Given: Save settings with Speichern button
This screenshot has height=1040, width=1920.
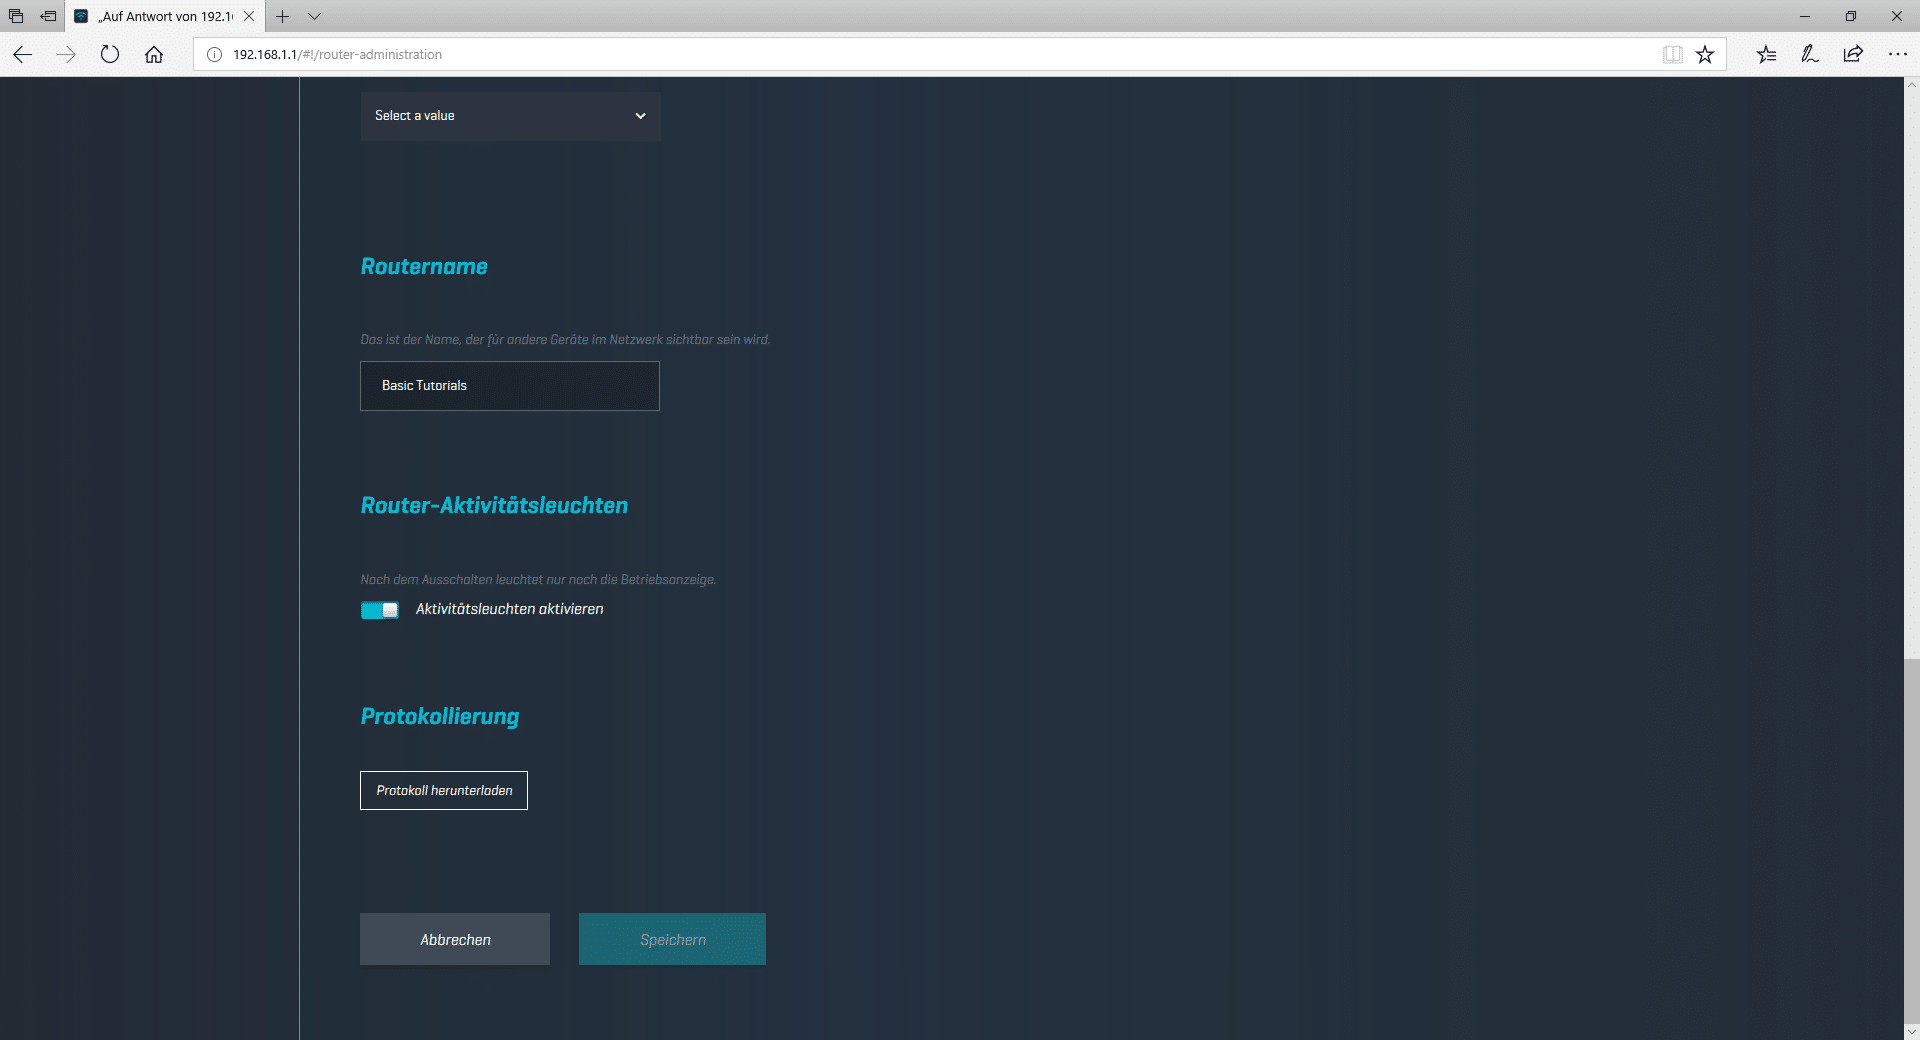Looking at the screenshot, I should [x=672, y=939].
